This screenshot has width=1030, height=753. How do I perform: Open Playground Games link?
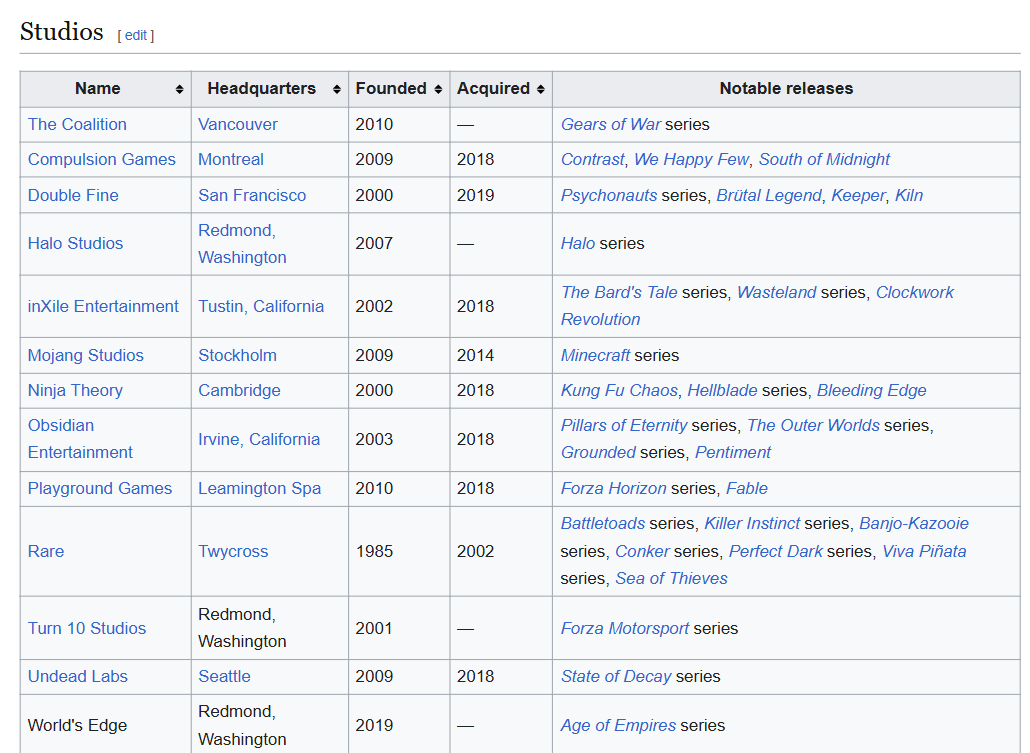[x=100, y=488]
